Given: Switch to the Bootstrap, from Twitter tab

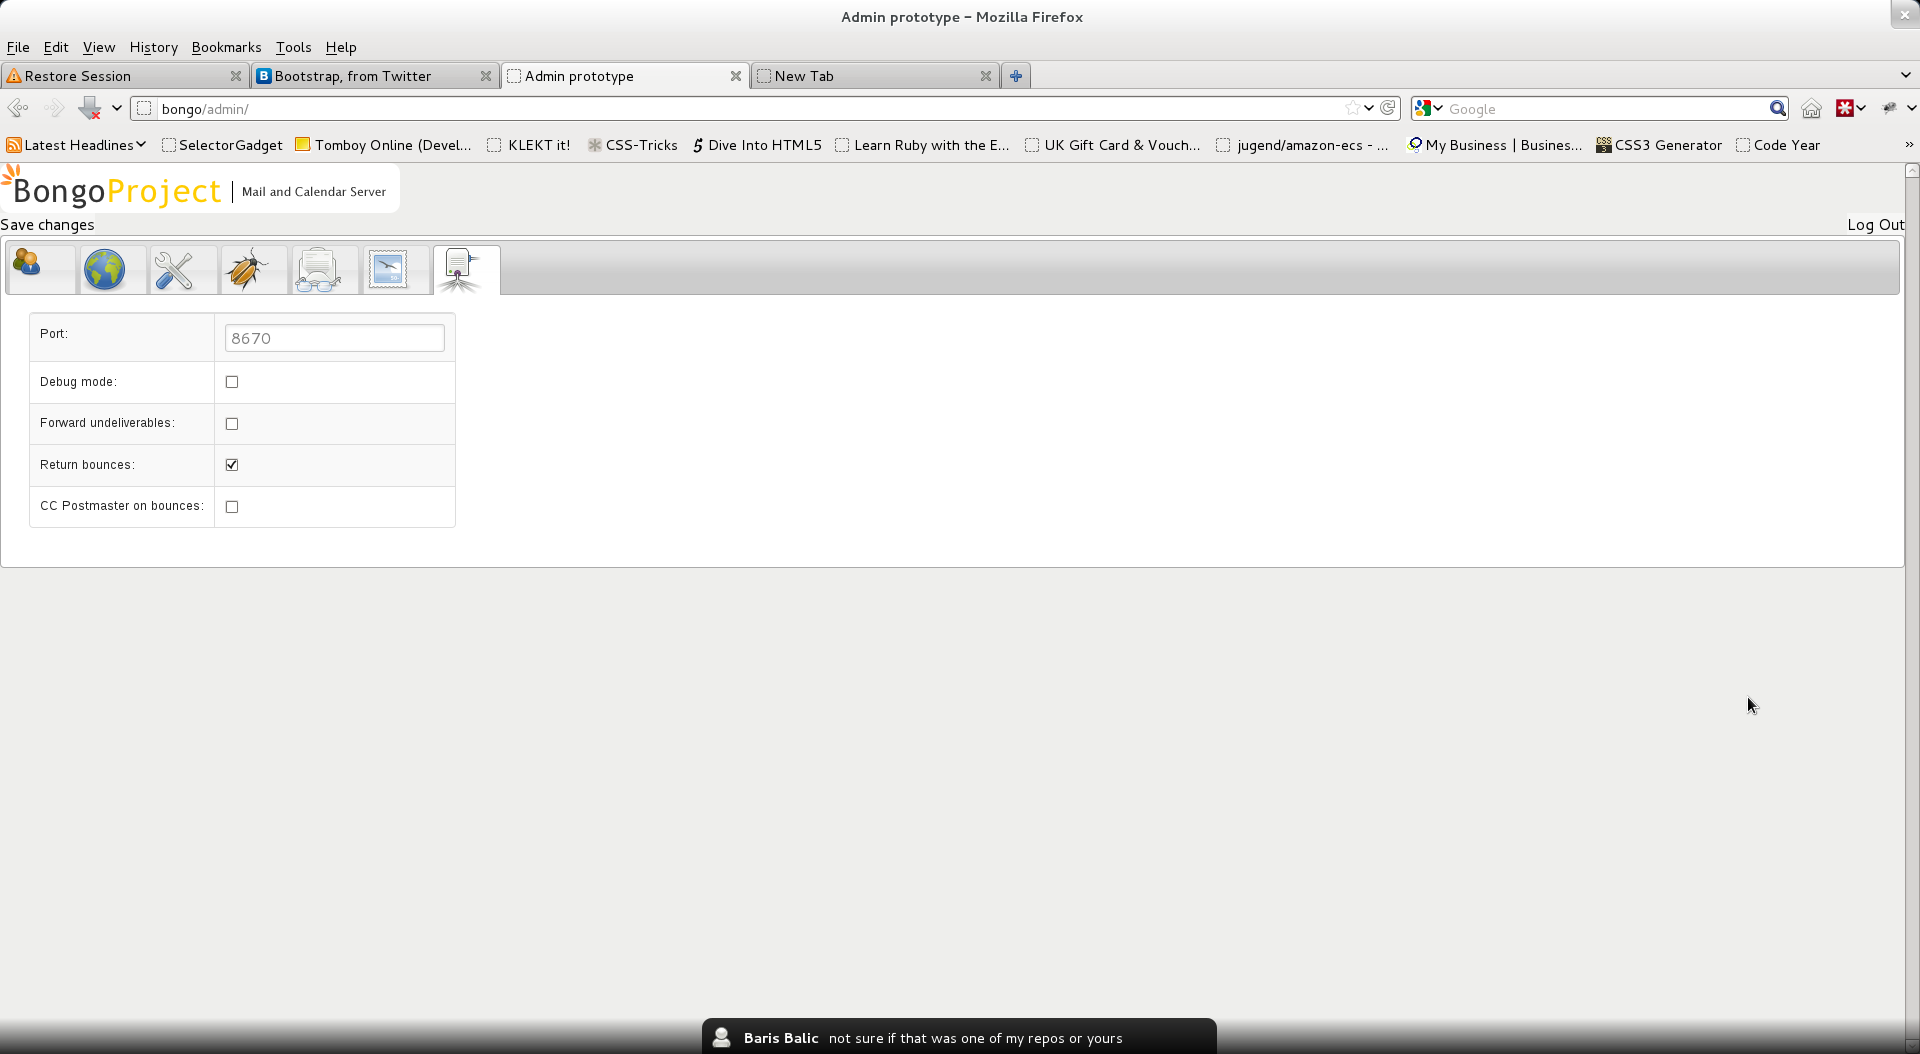Looking at the screenshot, I should point(374,76).
